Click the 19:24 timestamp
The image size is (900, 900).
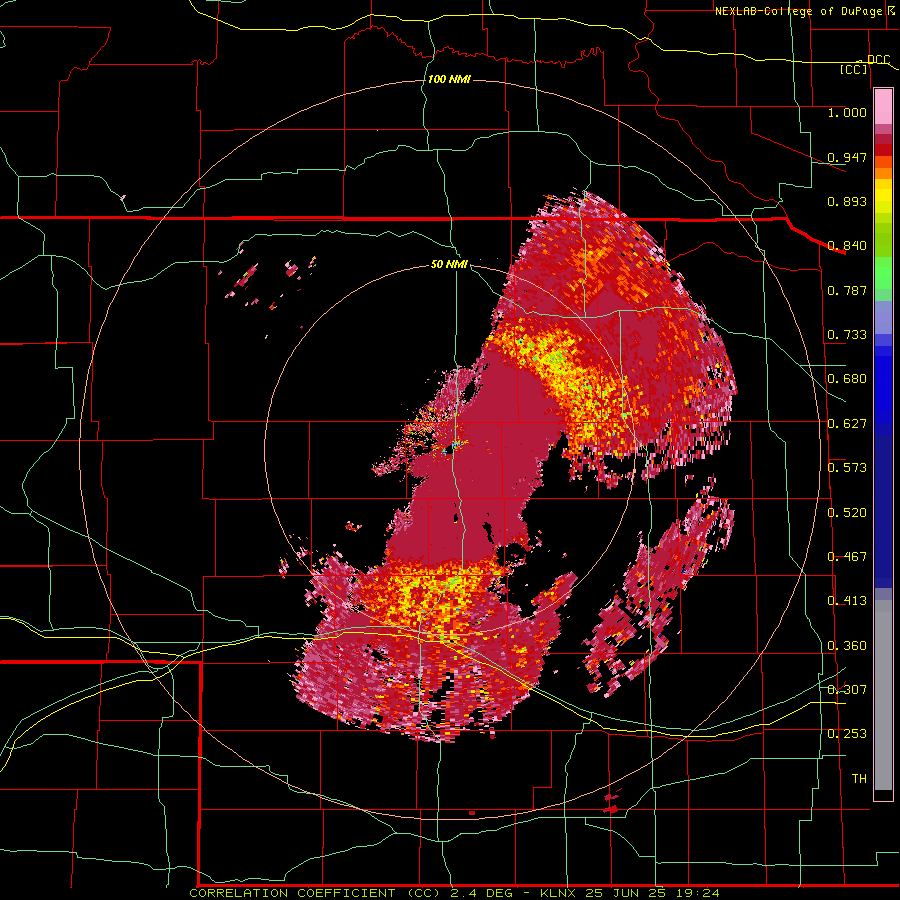pos(697,893)
